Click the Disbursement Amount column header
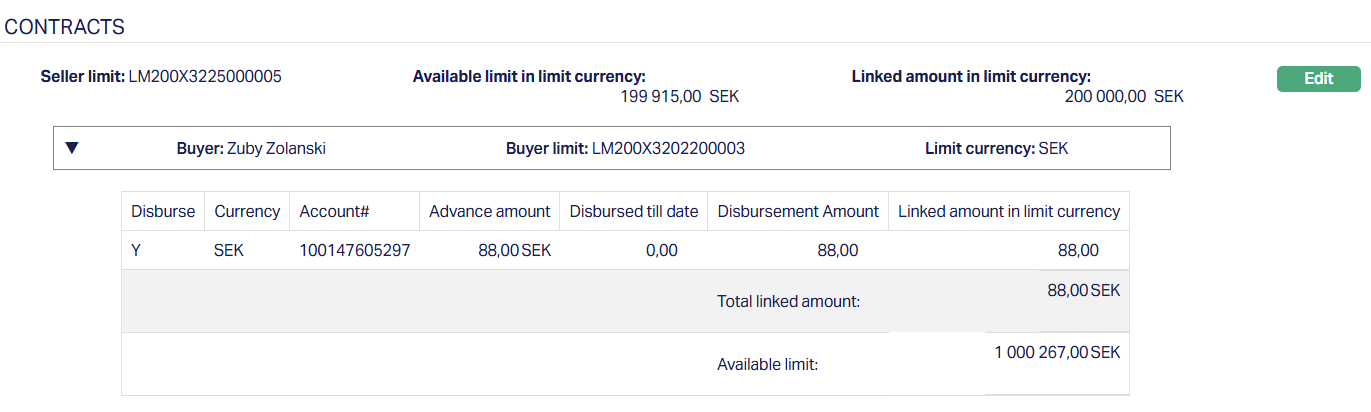The height and width of the screenshot is (412, 1371). tap(798, 212)
